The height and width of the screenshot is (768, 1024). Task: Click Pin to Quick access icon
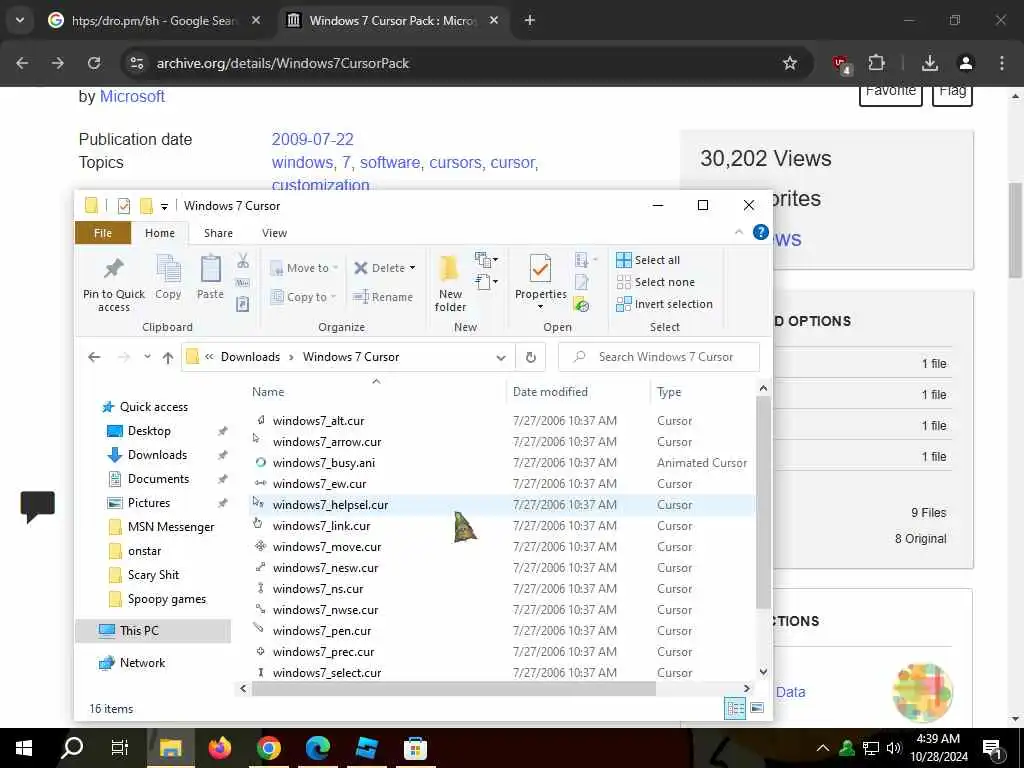(x=114, y=269)
